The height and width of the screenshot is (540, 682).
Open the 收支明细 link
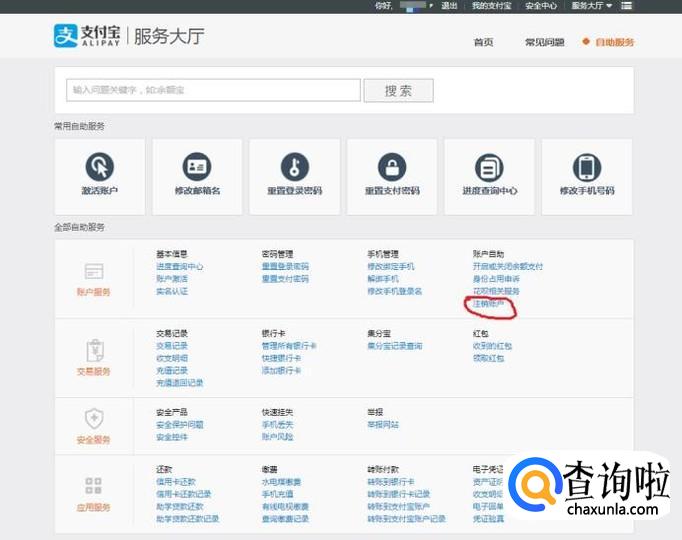(172, 358)
